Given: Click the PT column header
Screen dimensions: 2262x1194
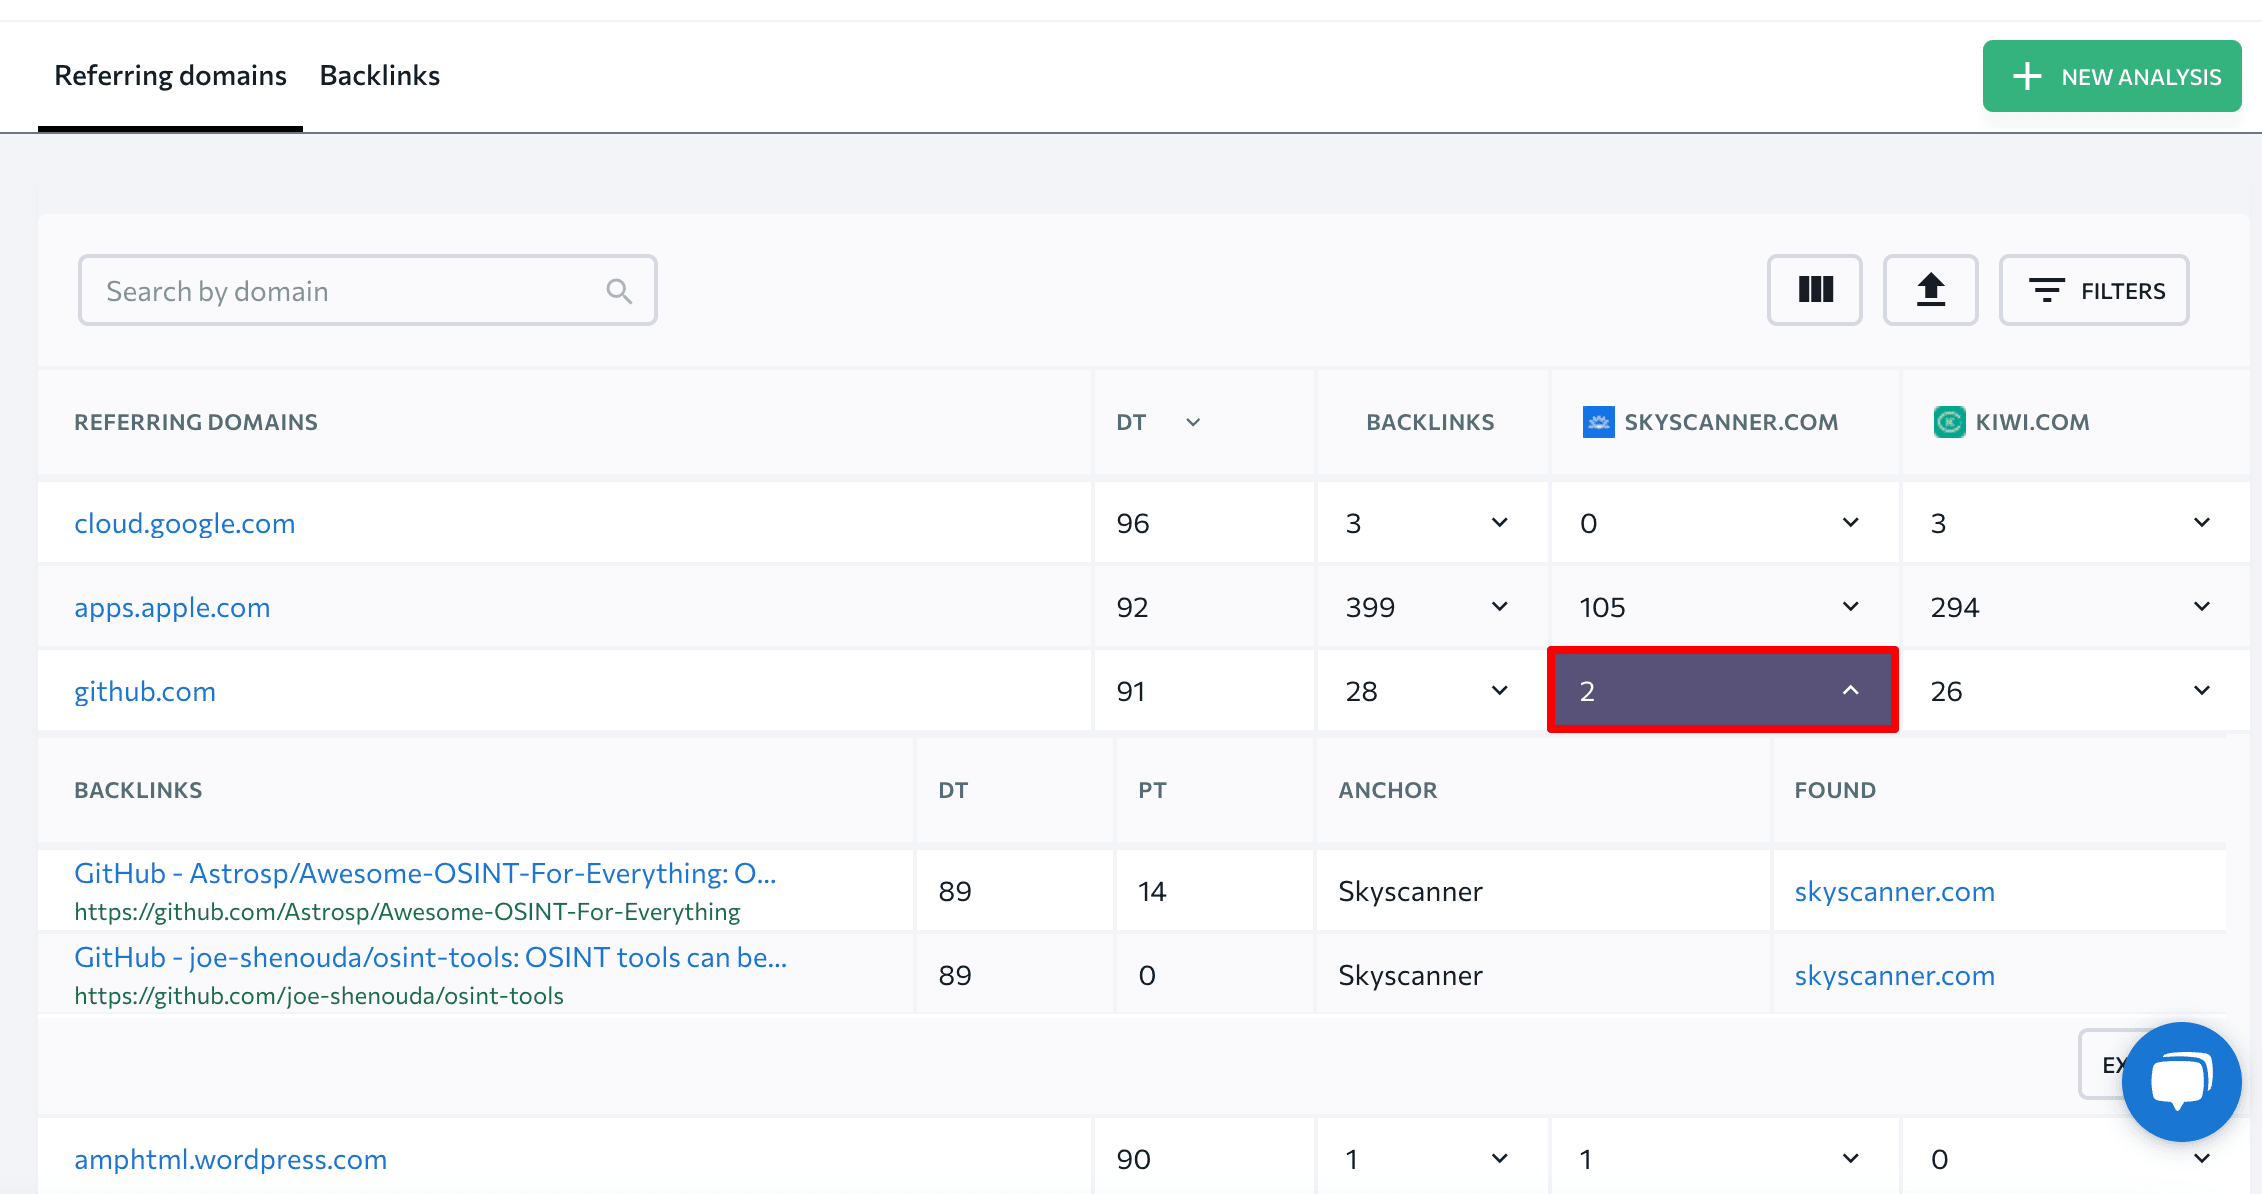Looking at the screenshot, I should tap(1152, 790).
